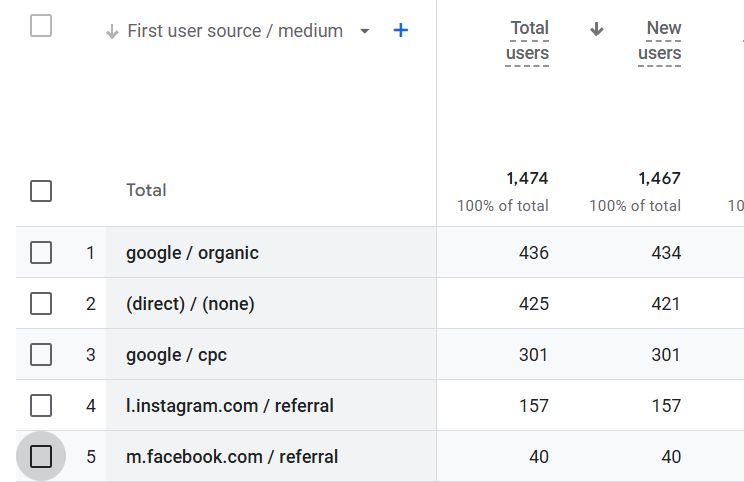Toggle the m.facebook.com / referral checkbox
The height and width of the screenshot is (482, 744).
(x=41, y=457)
